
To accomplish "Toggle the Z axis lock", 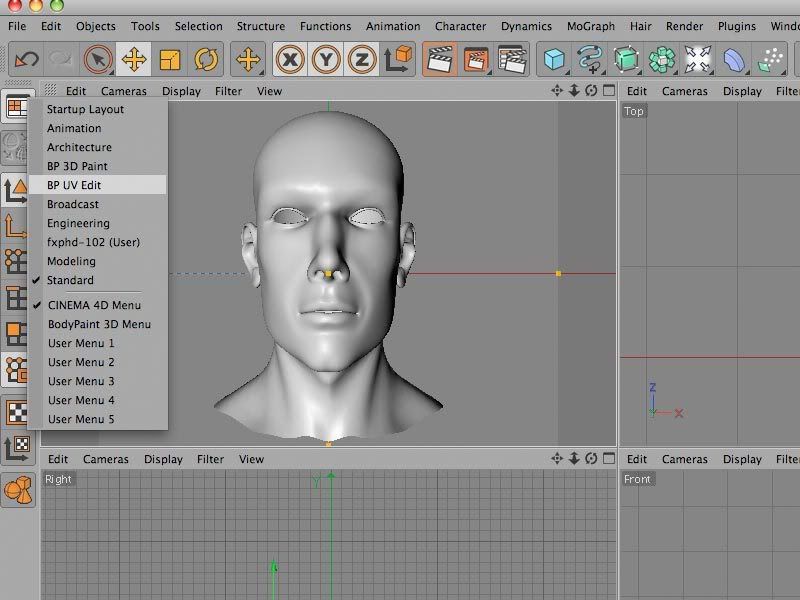I will coord(362,60).
